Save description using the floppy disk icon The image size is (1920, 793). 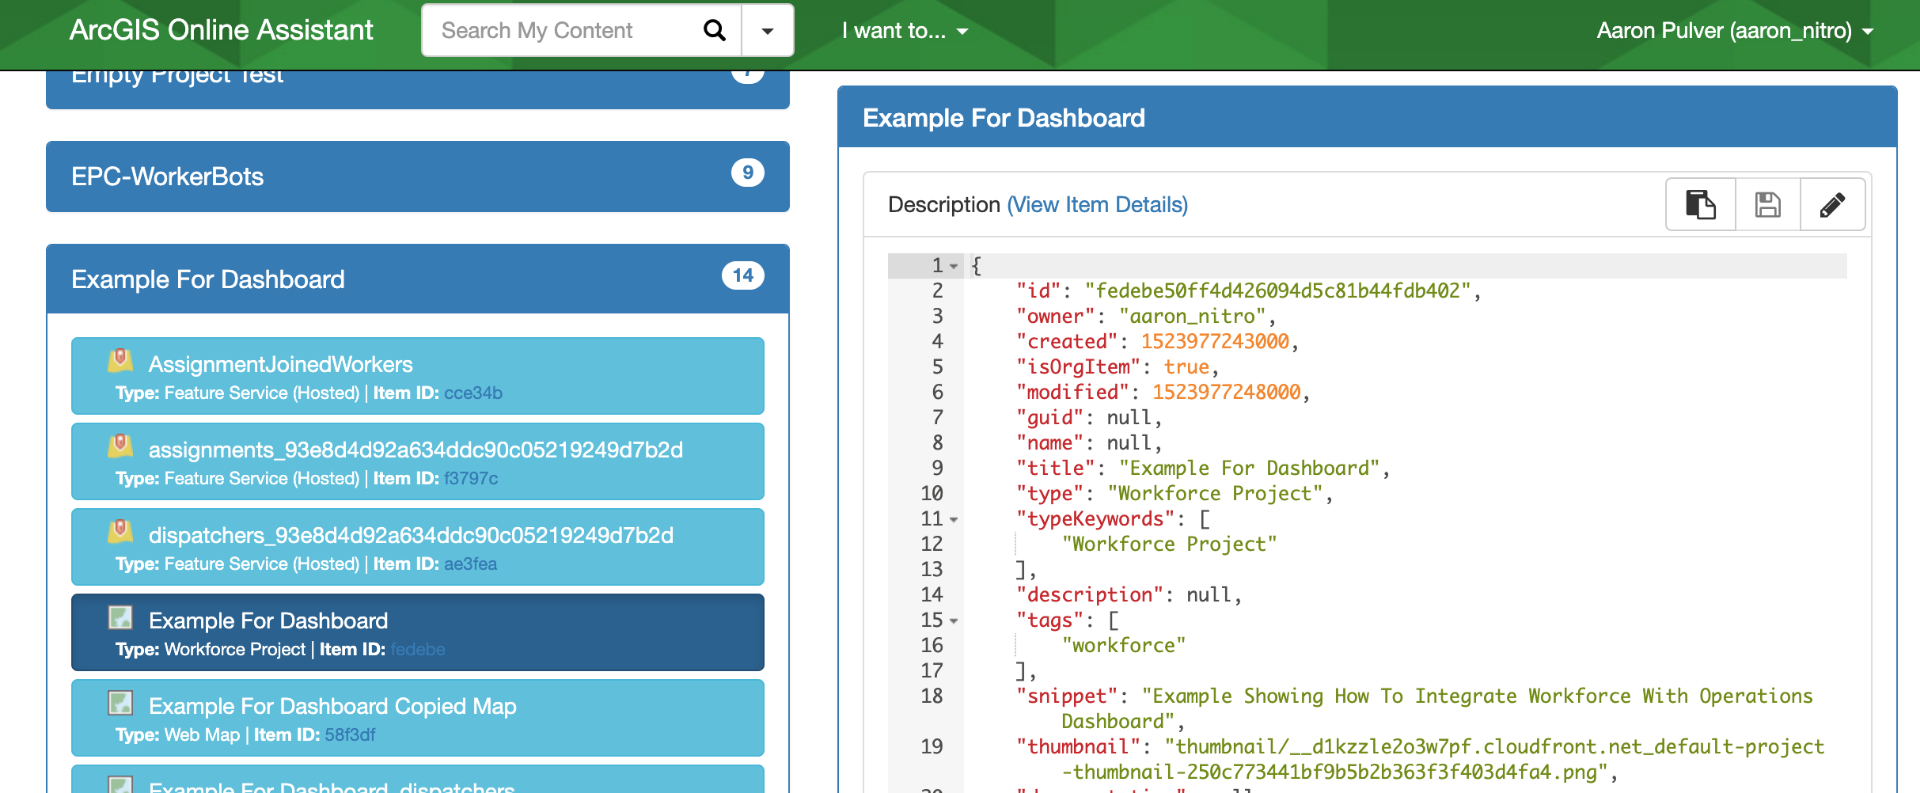(x=1768, y=205)
